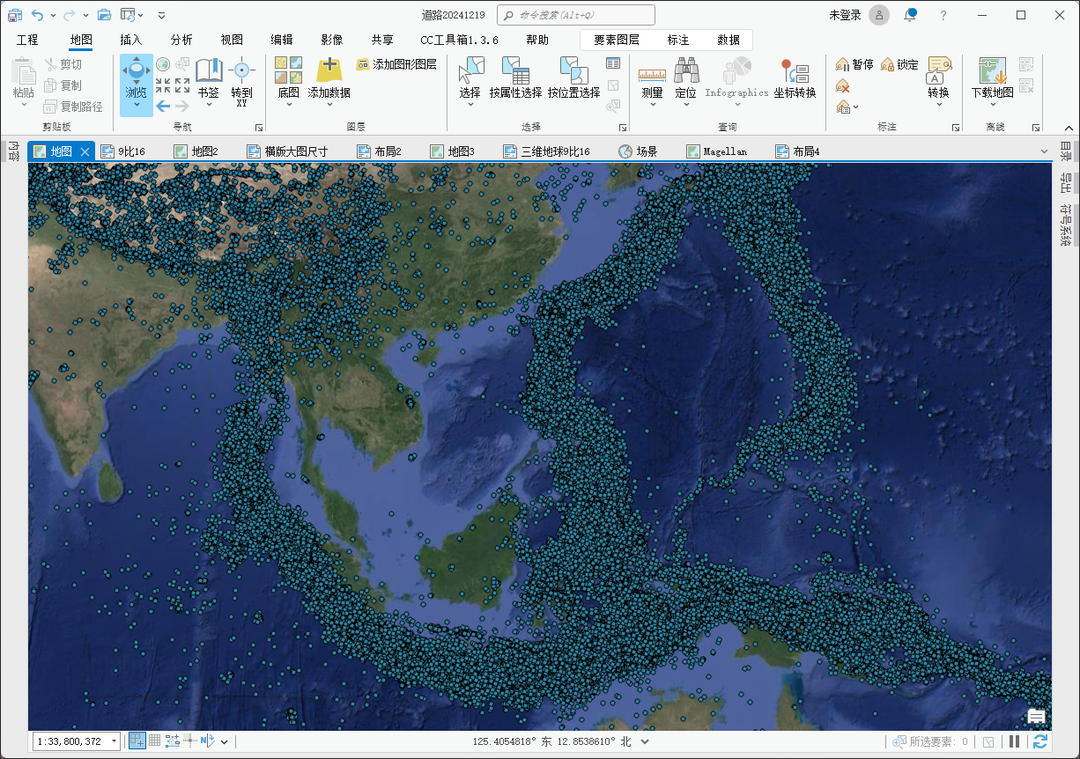Click the full extent globe icon
Image resolution: width=1080 pixels, height=759 pixels.
163,65
